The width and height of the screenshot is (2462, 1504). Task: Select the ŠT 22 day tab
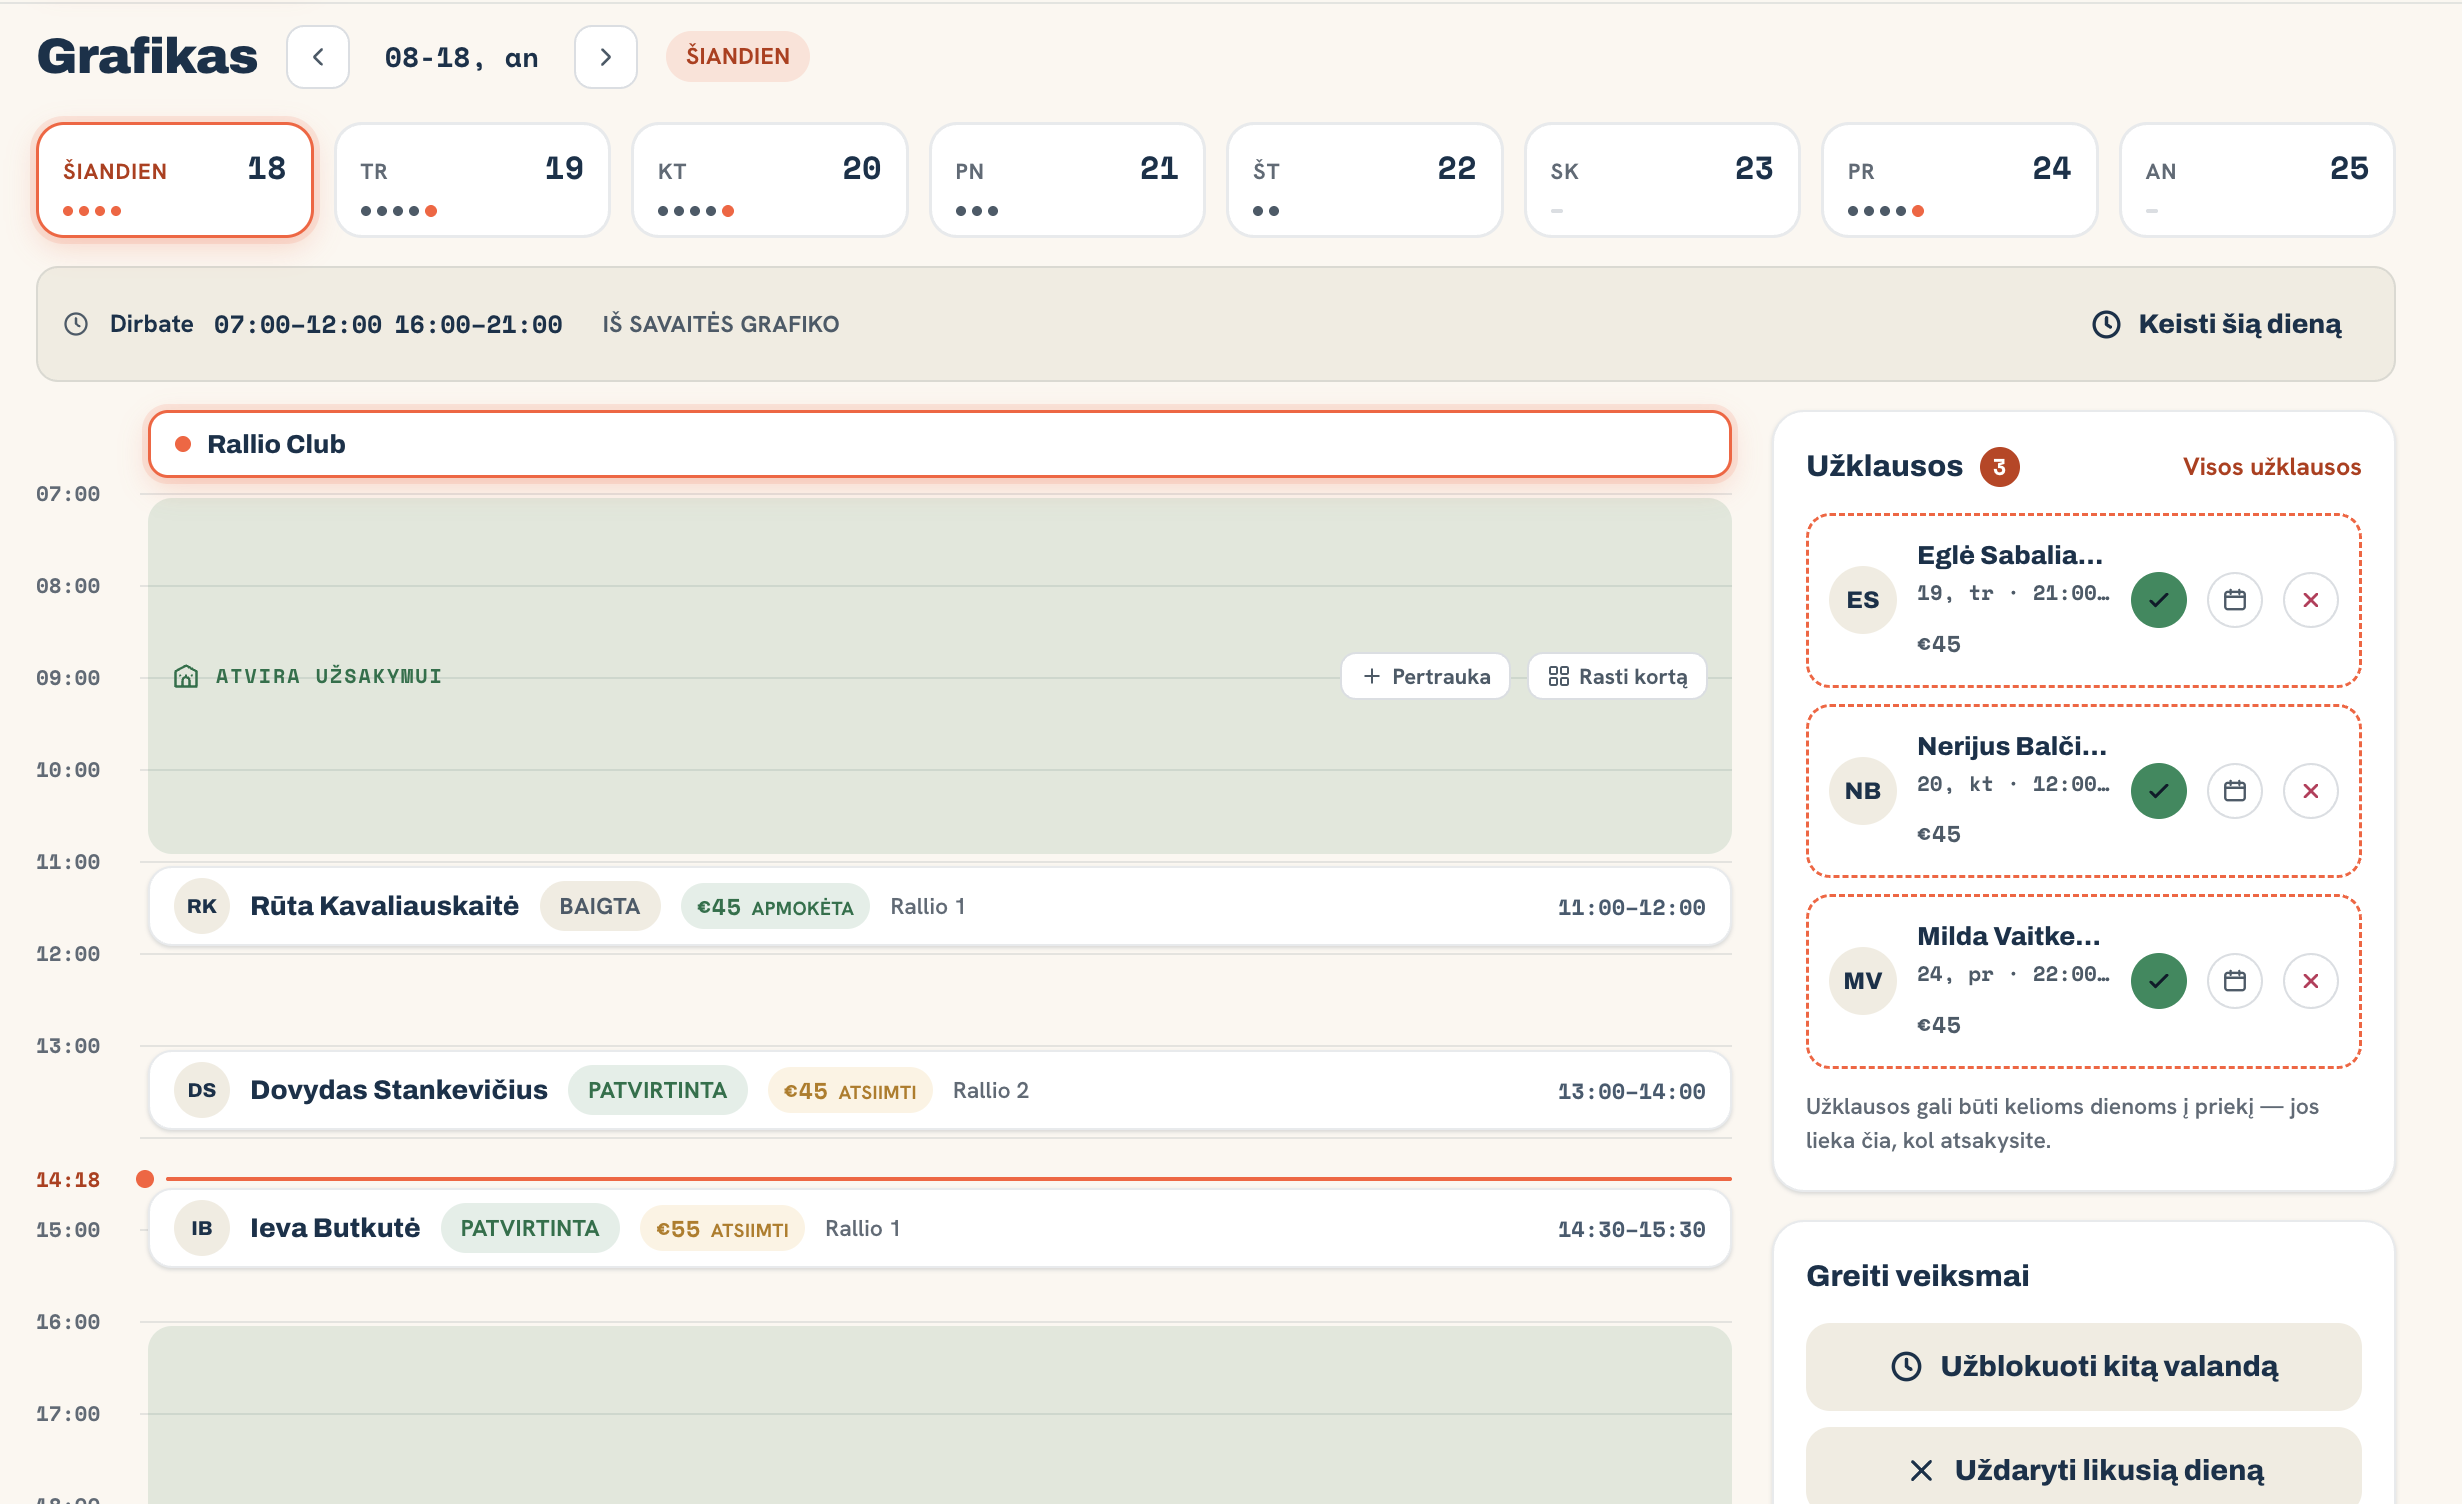1365,180
